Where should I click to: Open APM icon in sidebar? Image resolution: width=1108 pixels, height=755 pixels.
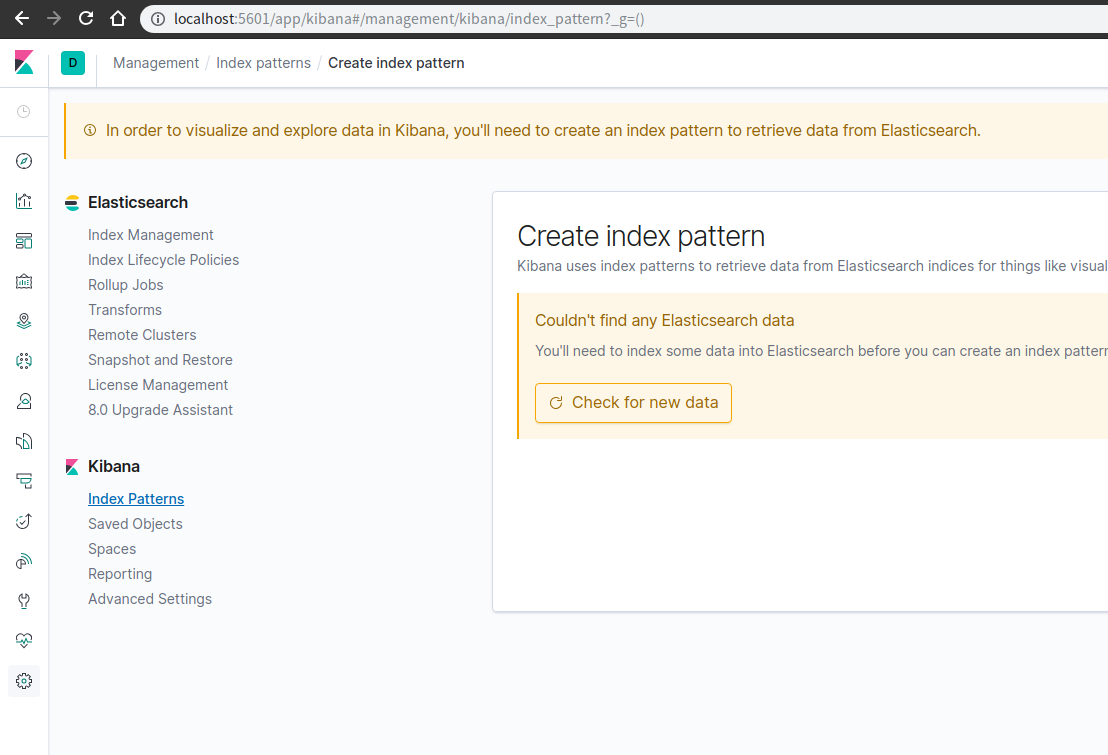[x=24, y=481]
